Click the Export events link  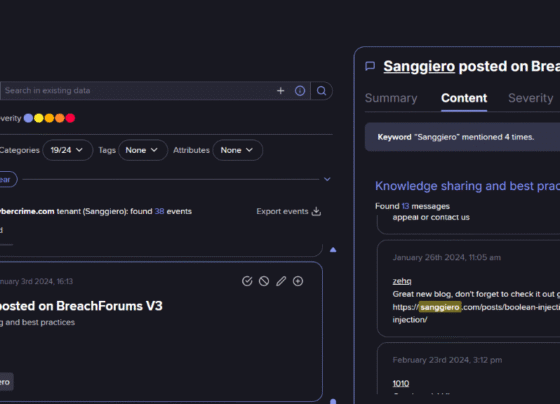[282, 211]
